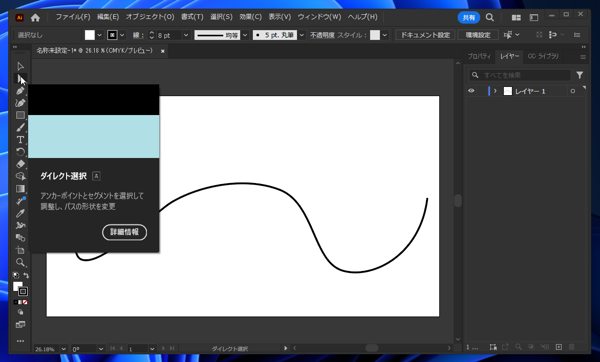Expand レイヤー 1 in Layers panel
The width and height of the screenshot is (600, 362).
tap(495, 91)
